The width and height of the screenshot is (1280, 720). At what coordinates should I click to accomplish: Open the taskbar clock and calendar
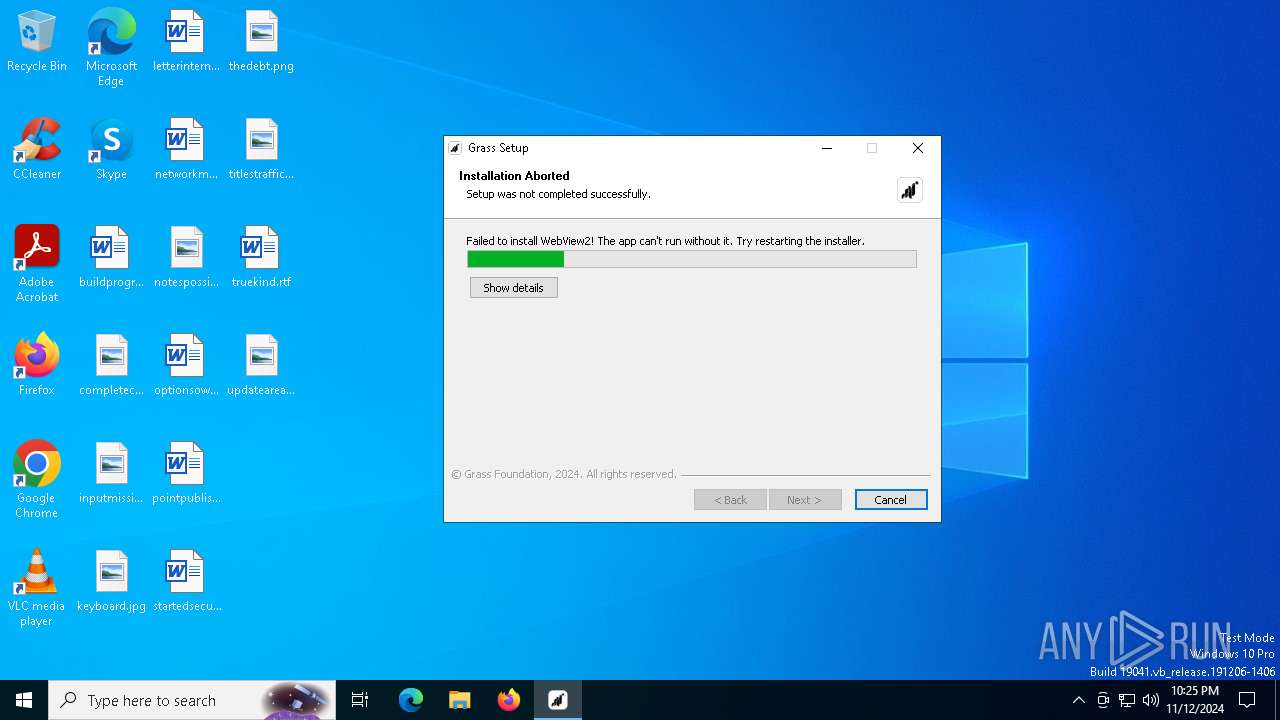(x=1195, y=700)
